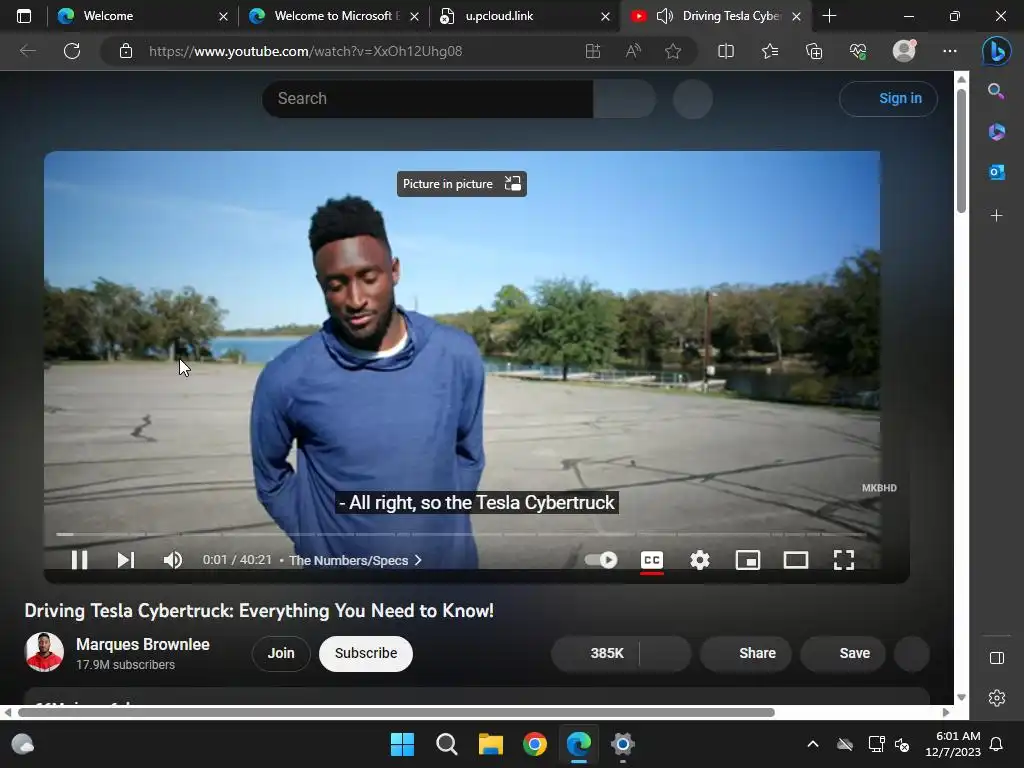Viewport: 1024px width, 768px height.
Task: Switch to miniplayer mode
Action: pyautogui.click(x=748, y=560)
